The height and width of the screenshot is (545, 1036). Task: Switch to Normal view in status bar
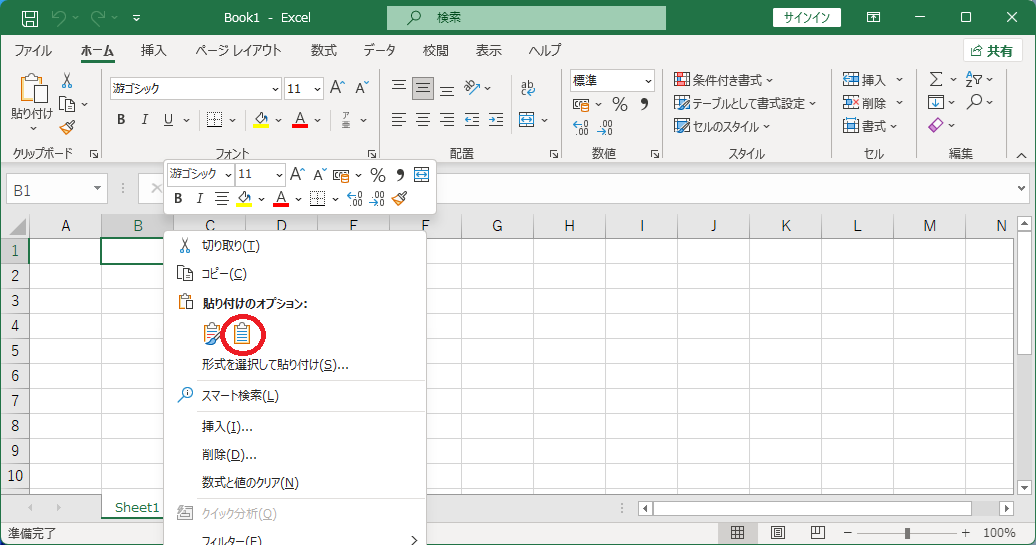[x=738, y=532]
